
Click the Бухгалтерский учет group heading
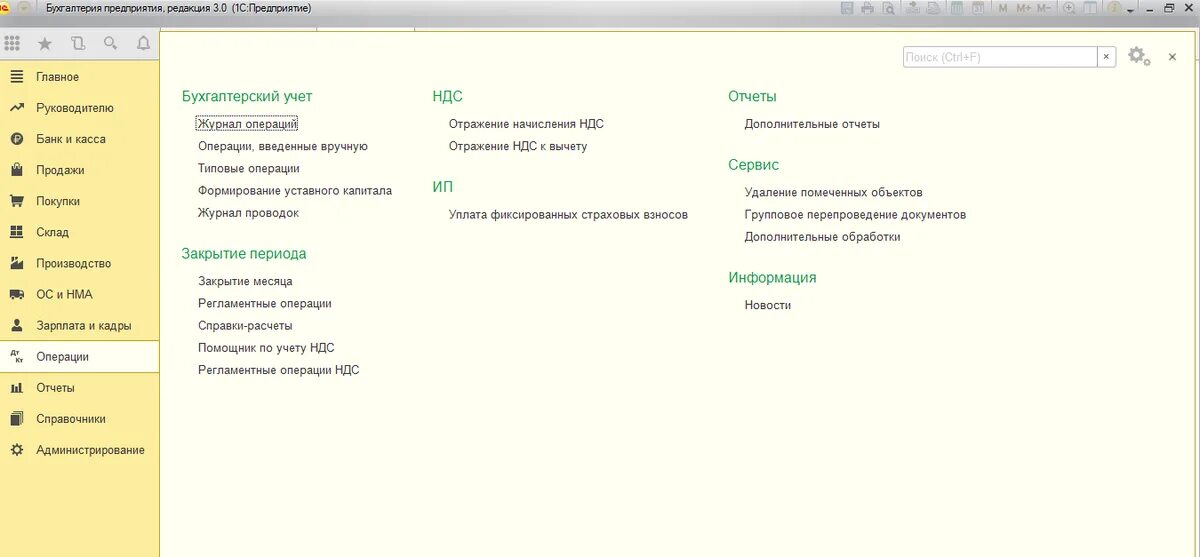[x=247, y=96]
